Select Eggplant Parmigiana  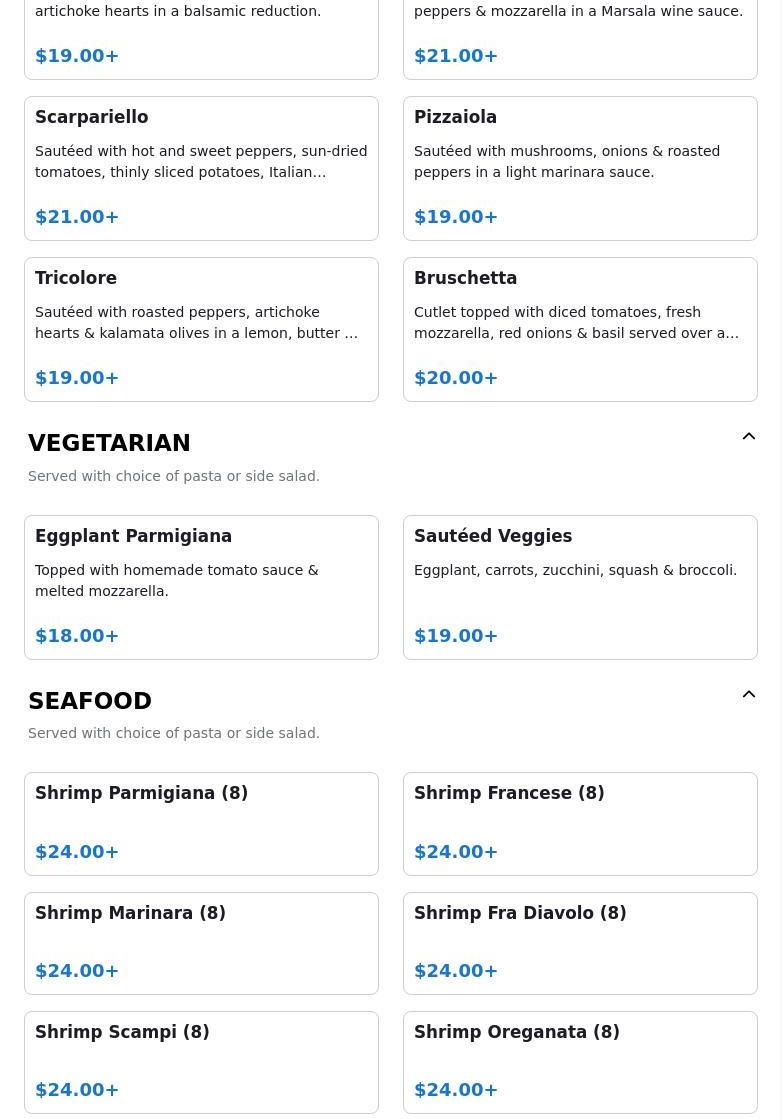coord(201,587)
